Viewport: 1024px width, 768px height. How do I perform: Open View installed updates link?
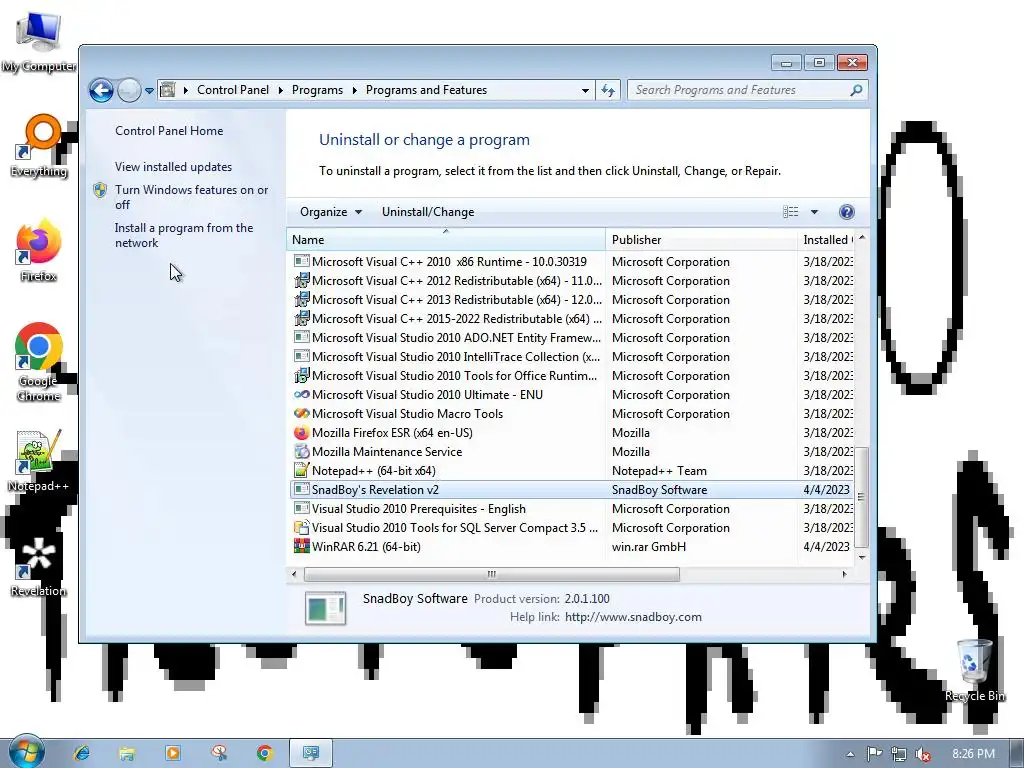174,167
